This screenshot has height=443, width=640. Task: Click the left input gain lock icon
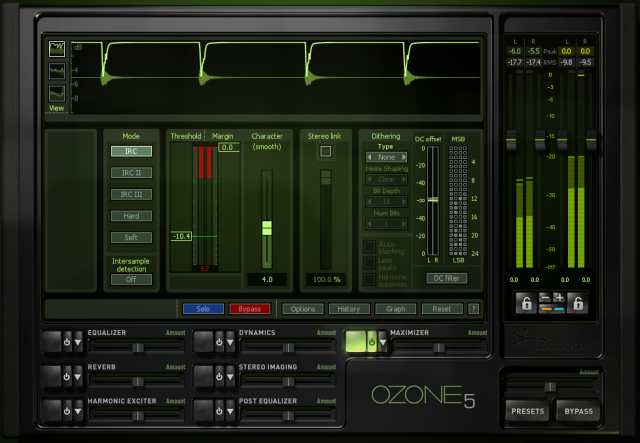coord(526,303)
